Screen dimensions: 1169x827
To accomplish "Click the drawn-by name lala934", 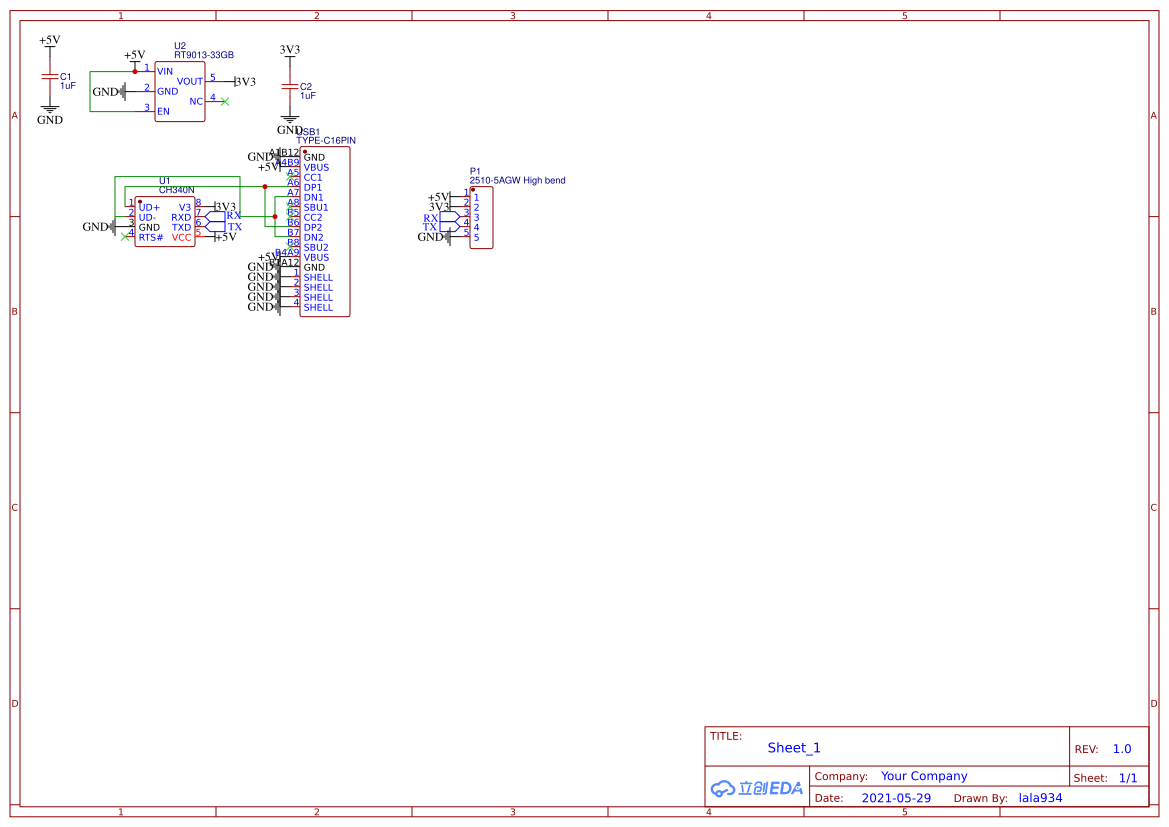I will (1040, 798).
